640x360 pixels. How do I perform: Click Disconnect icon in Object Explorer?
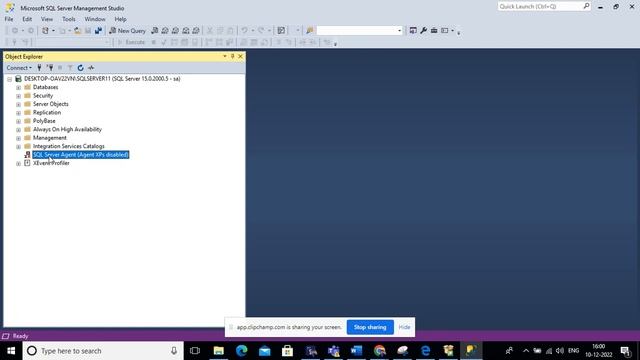tap(50, 68)
